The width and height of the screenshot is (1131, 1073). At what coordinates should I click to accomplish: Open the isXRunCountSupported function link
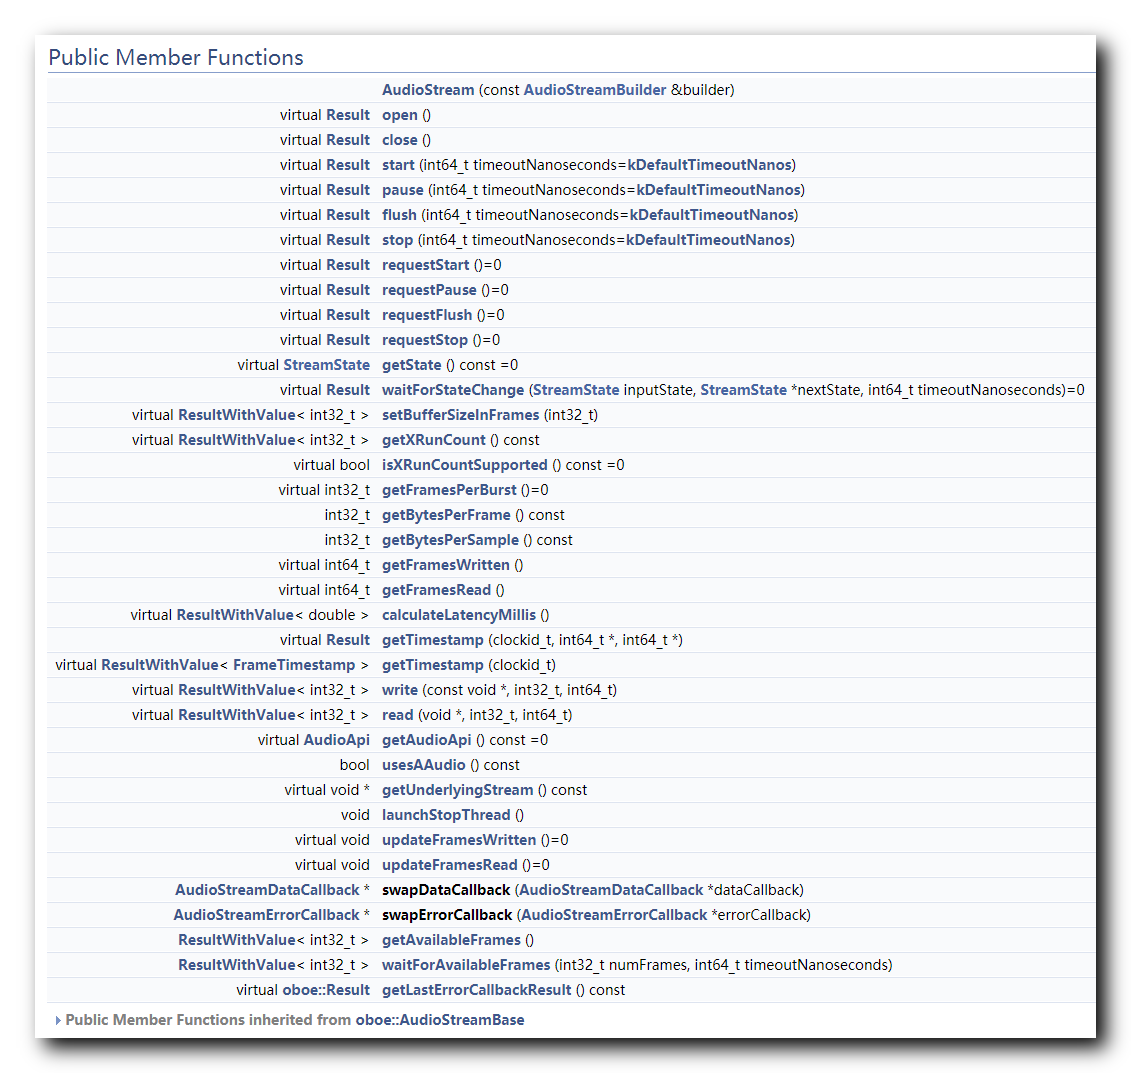pyautogui.click(x=465, y=465)
